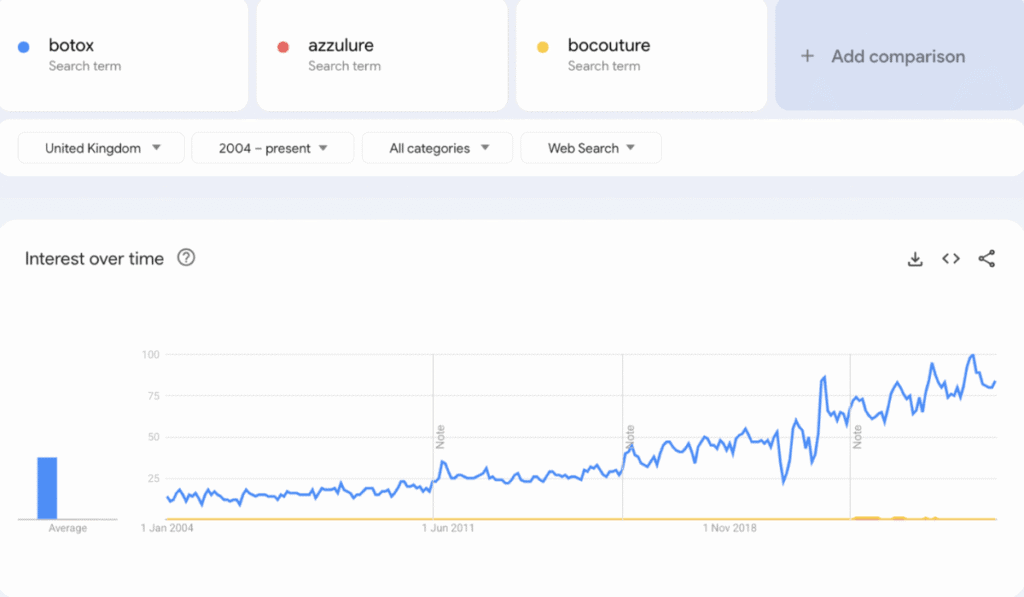Click the plus icon to add comparison

pos(807,57)
